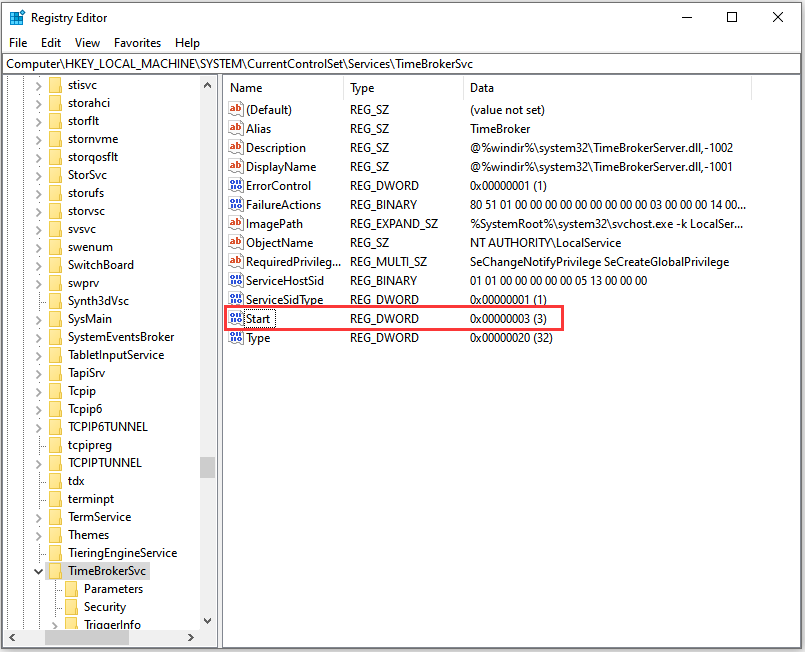Click the tree scroll left arrow
The image size is (805, 652).
click(x=12, y=637)
